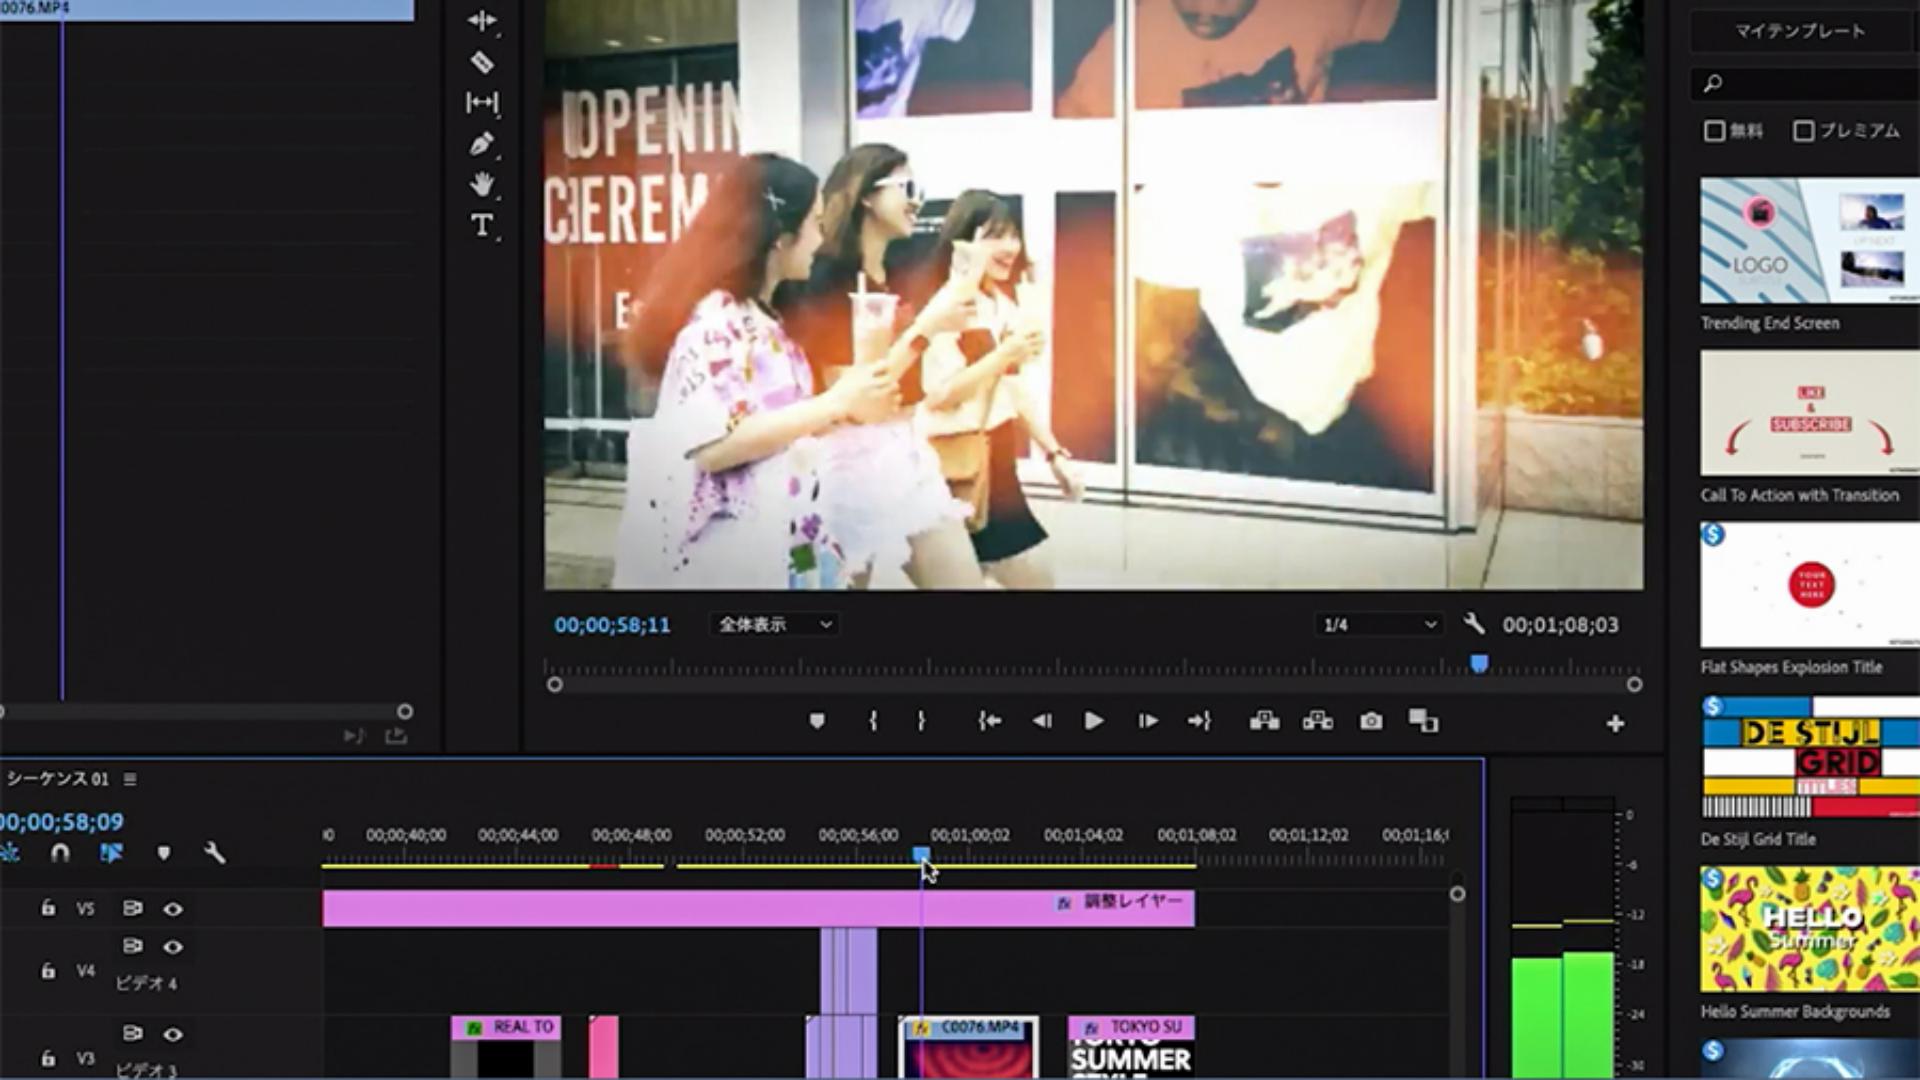This screenshot has height=1080, width=1920.
Task: Click the Export Frame camera icon
Action: coord(1371,721)
